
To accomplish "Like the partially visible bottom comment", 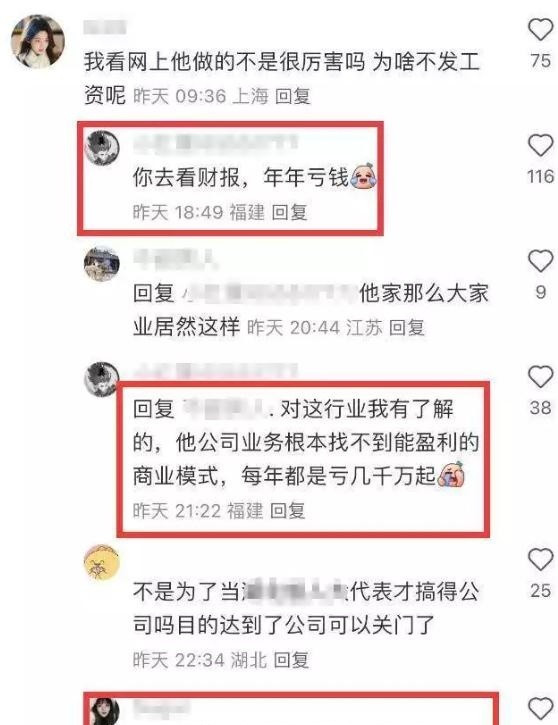I will (540, 708).
